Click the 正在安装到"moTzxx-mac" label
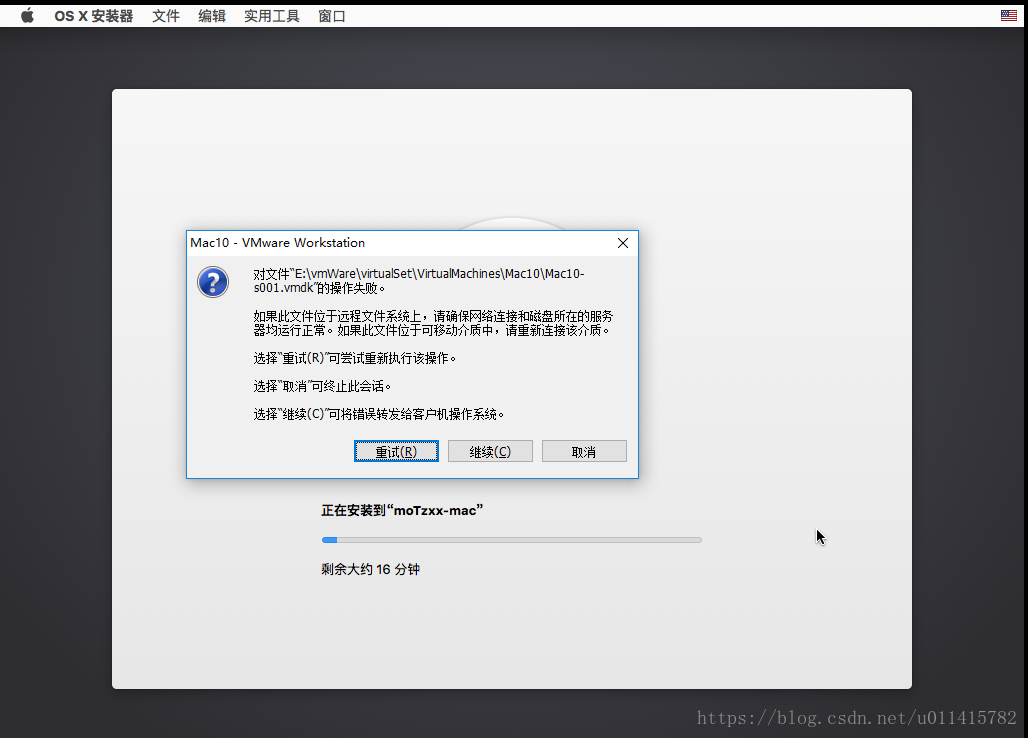Image resolution: width=1028 pixels, height=738 pixels. pyautogui.click(x=402, y=510)
